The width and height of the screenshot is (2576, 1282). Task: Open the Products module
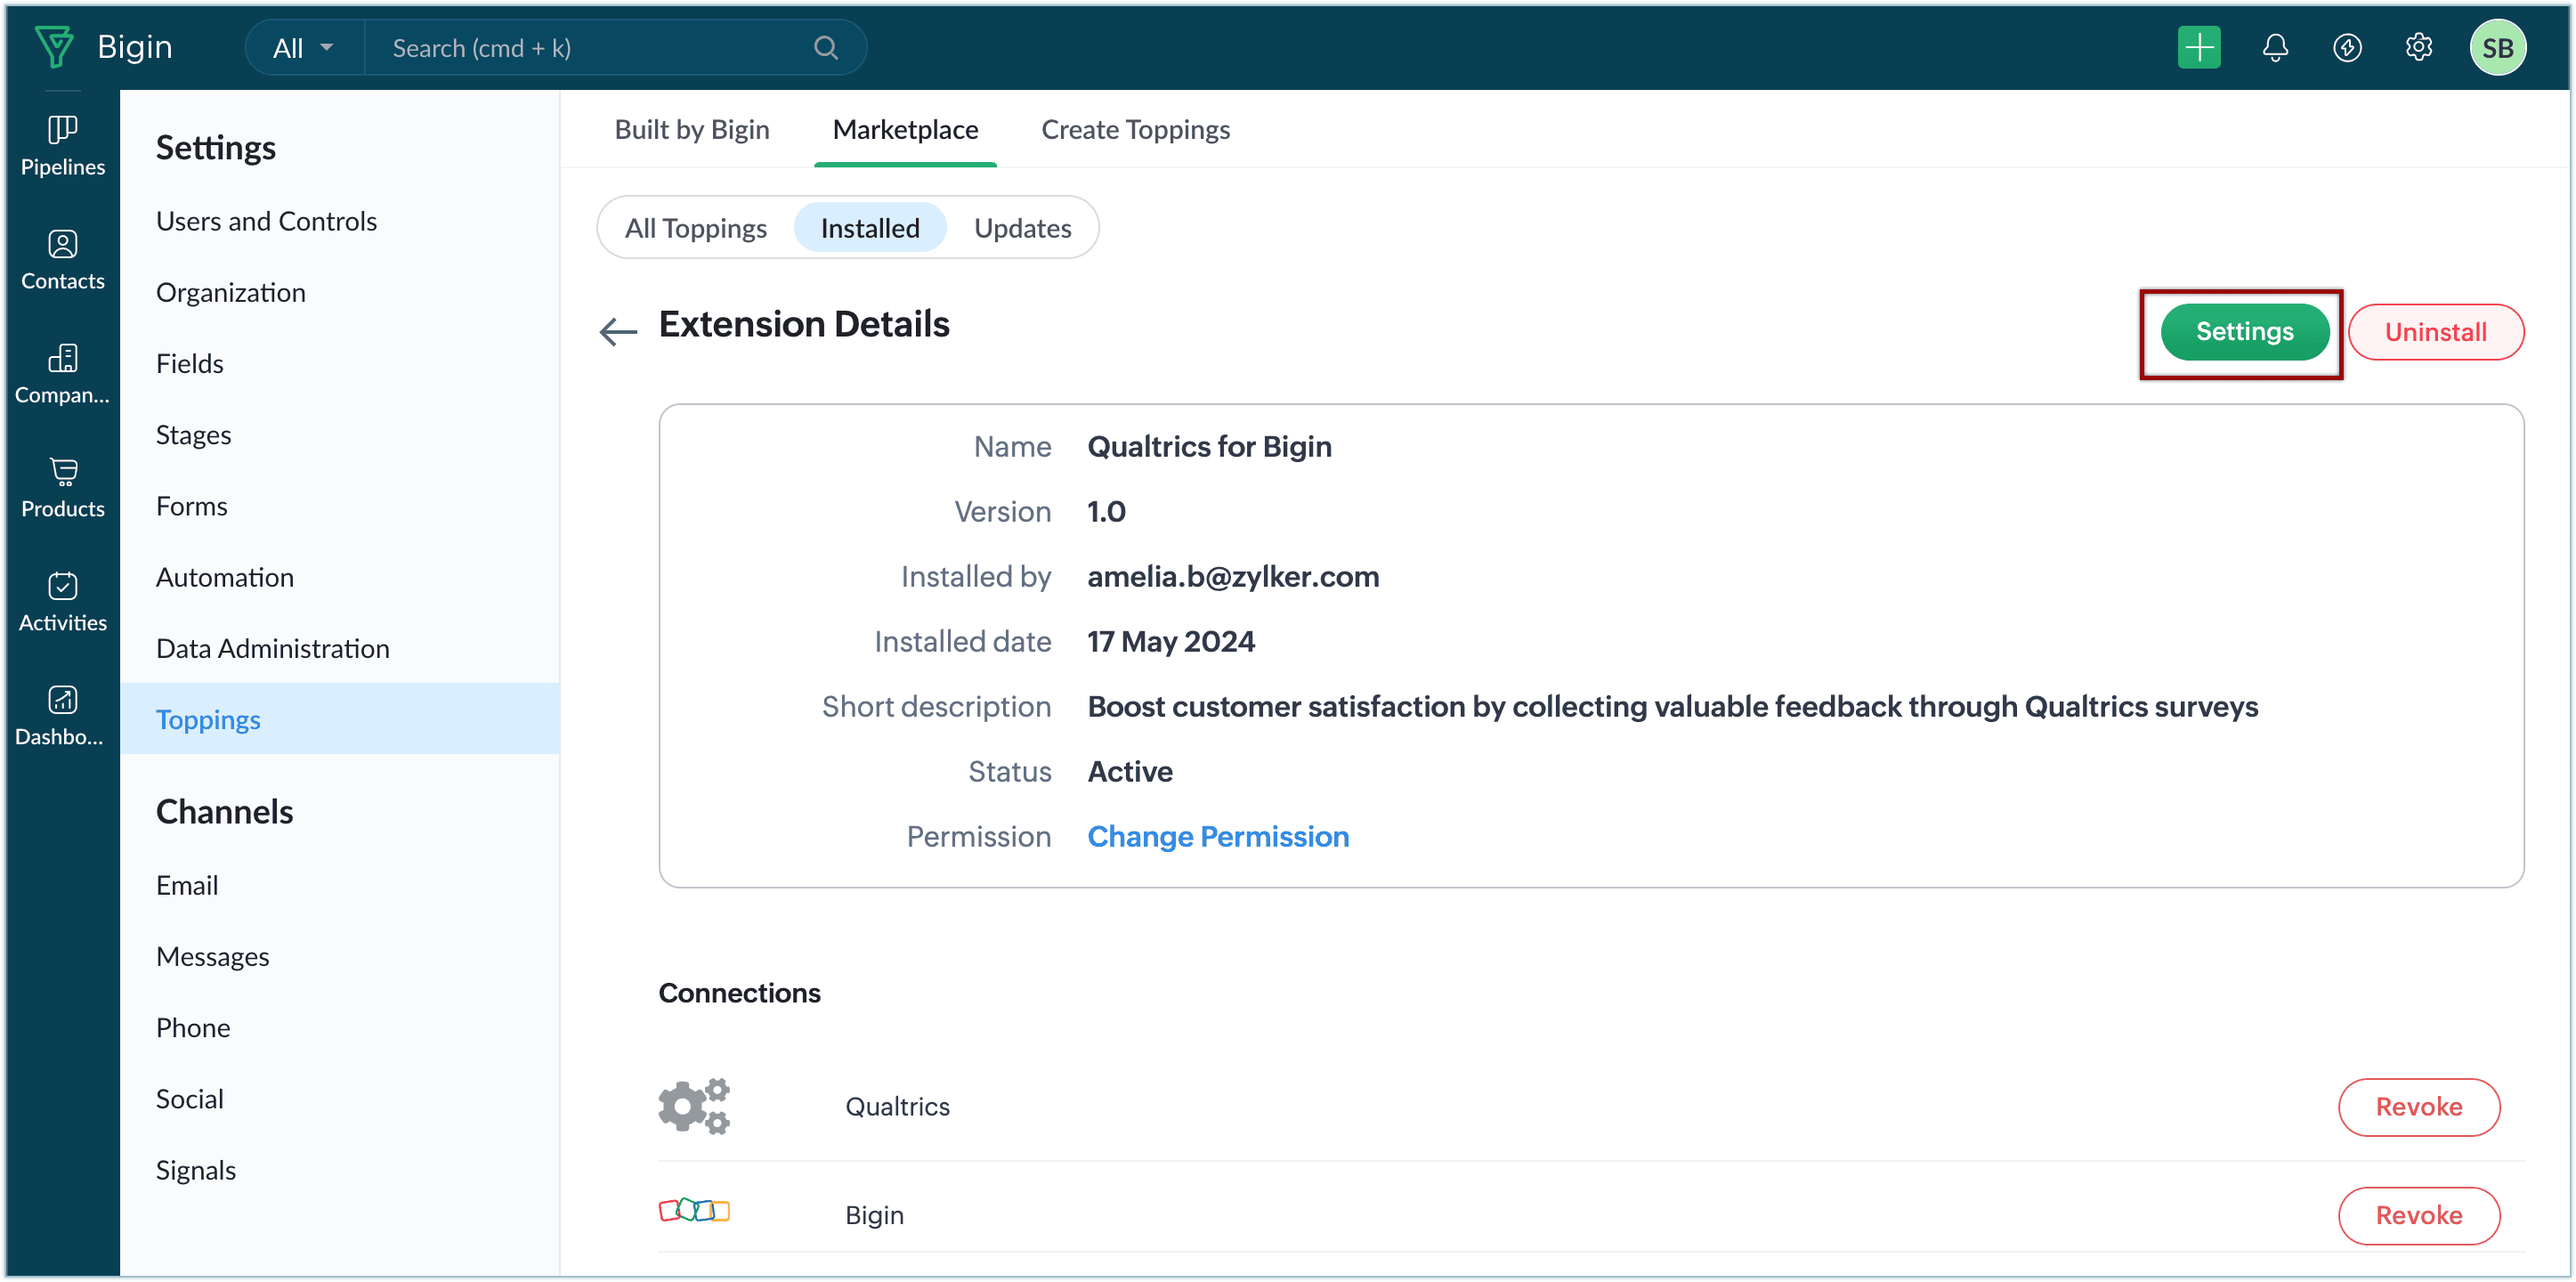coord(62,488)
